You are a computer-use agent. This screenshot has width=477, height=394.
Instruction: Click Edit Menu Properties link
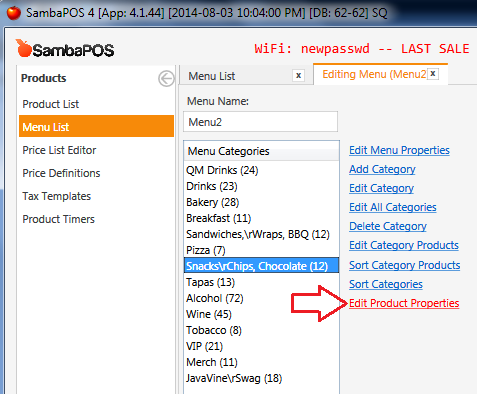point(399,150)
